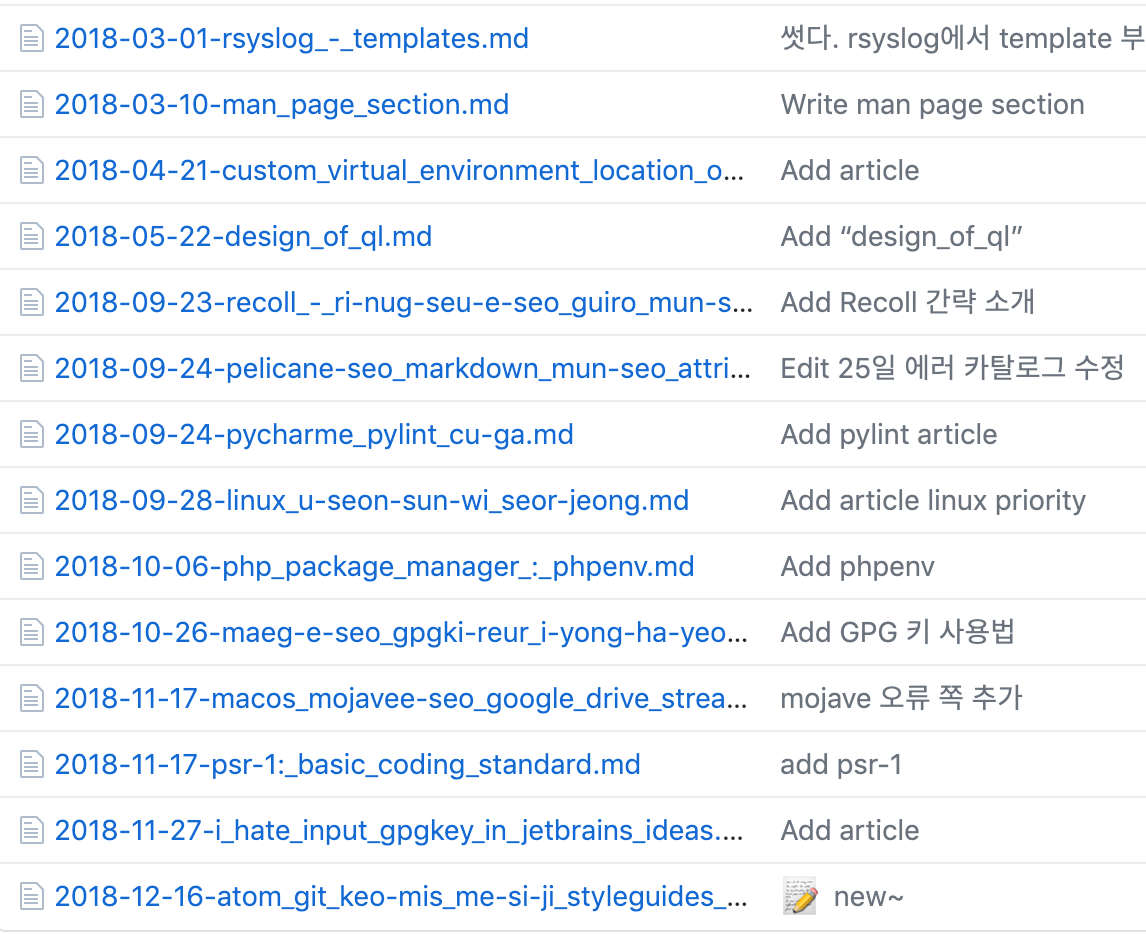Open 2018-09-24-pycharme_pylint_cu-ga.md file
Viewport: 1146px width, 934px height.
[314, 435]
